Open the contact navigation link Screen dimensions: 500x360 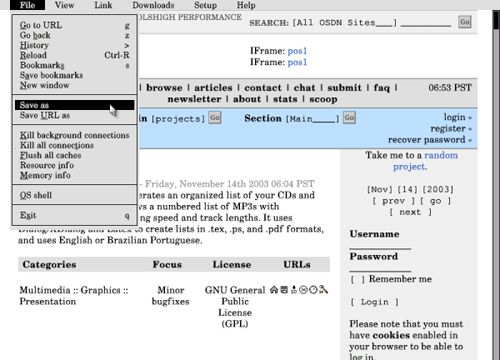pyautogui.click(x=263, y=88)
